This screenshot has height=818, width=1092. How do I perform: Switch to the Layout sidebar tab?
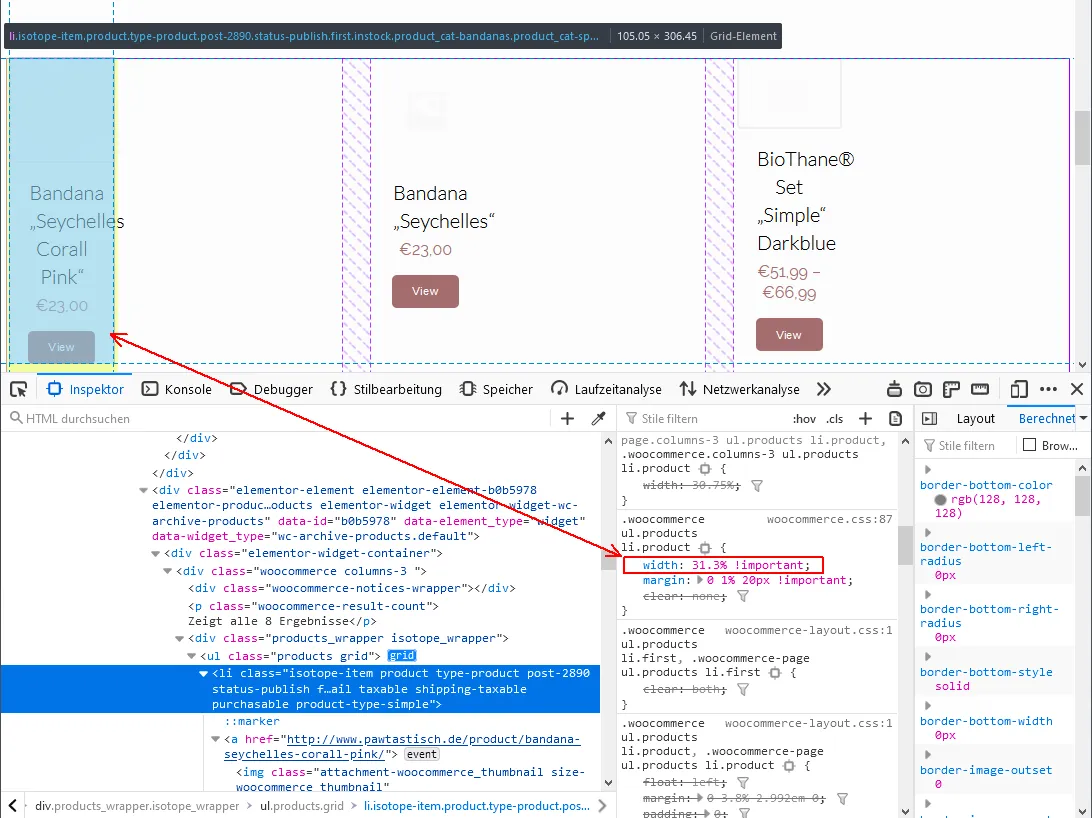click(975, 418)
